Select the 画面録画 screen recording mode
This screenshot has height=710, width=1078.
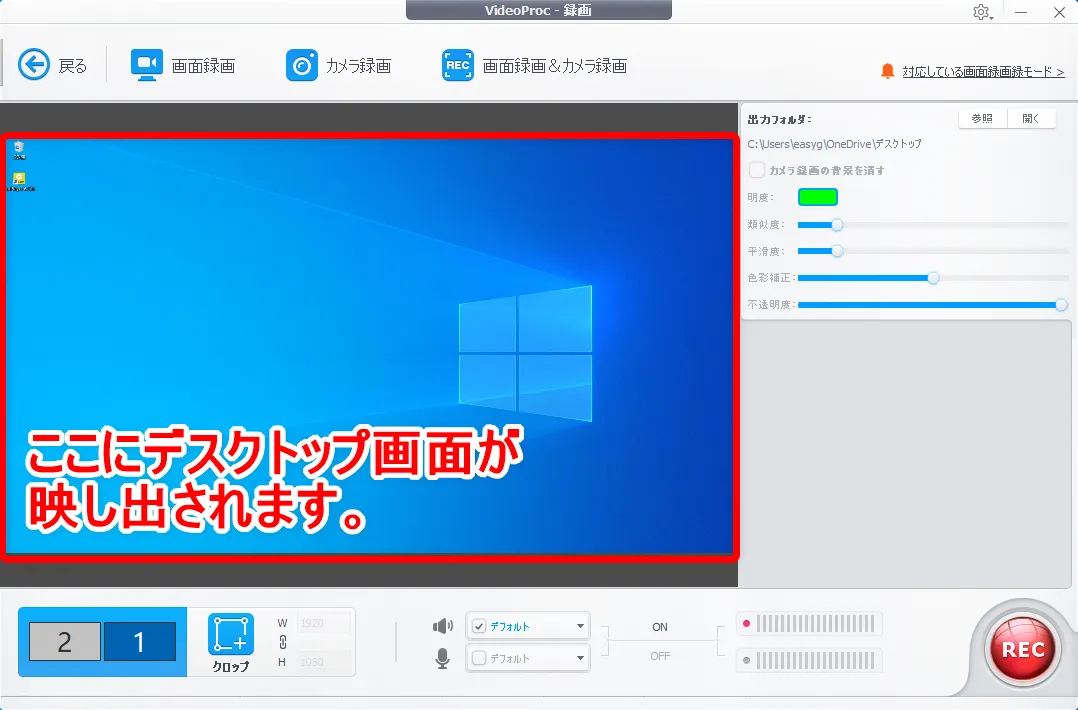[183, 65]
